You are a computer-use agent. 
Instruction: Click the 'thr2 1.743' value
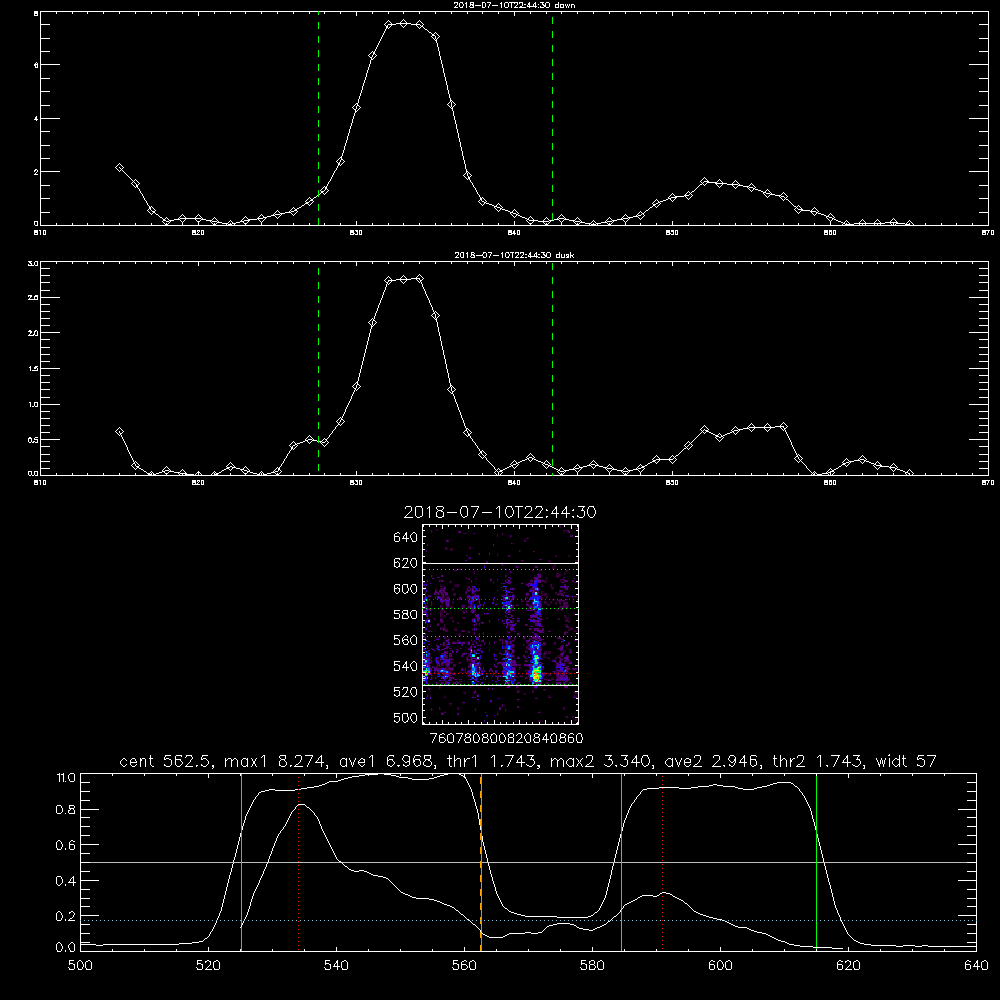point(818,761)
